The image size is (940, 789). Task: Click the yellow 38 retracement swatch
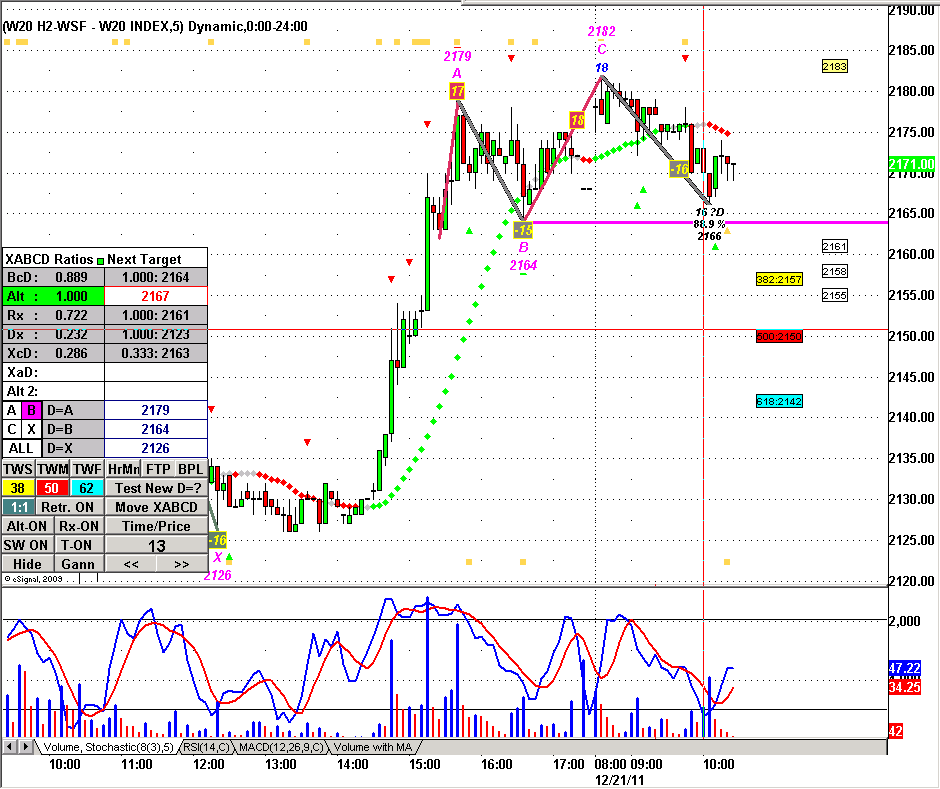click(18, 487)
